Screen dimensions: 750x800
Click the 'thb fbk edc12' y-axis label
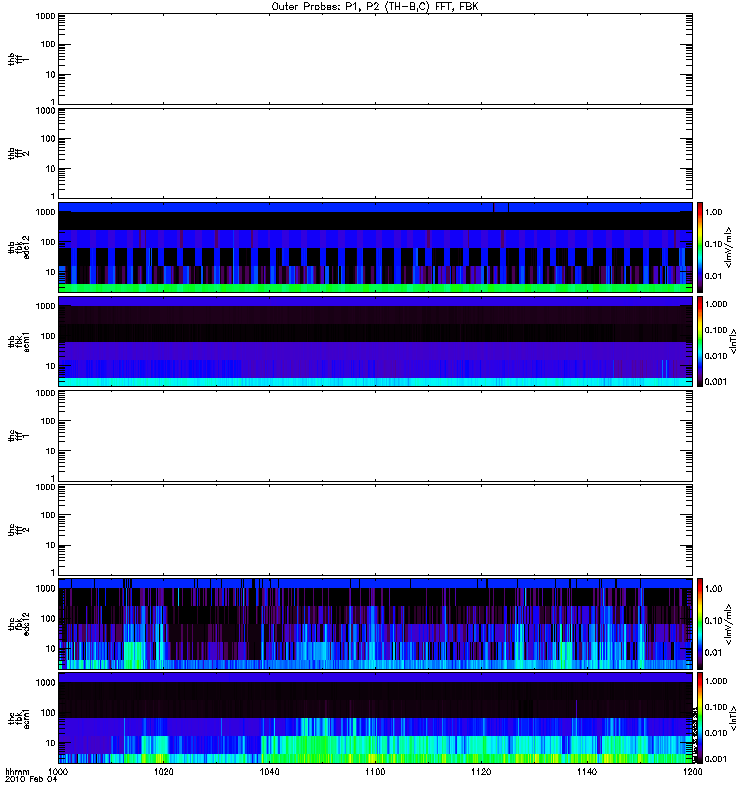[x=19, y=247]
